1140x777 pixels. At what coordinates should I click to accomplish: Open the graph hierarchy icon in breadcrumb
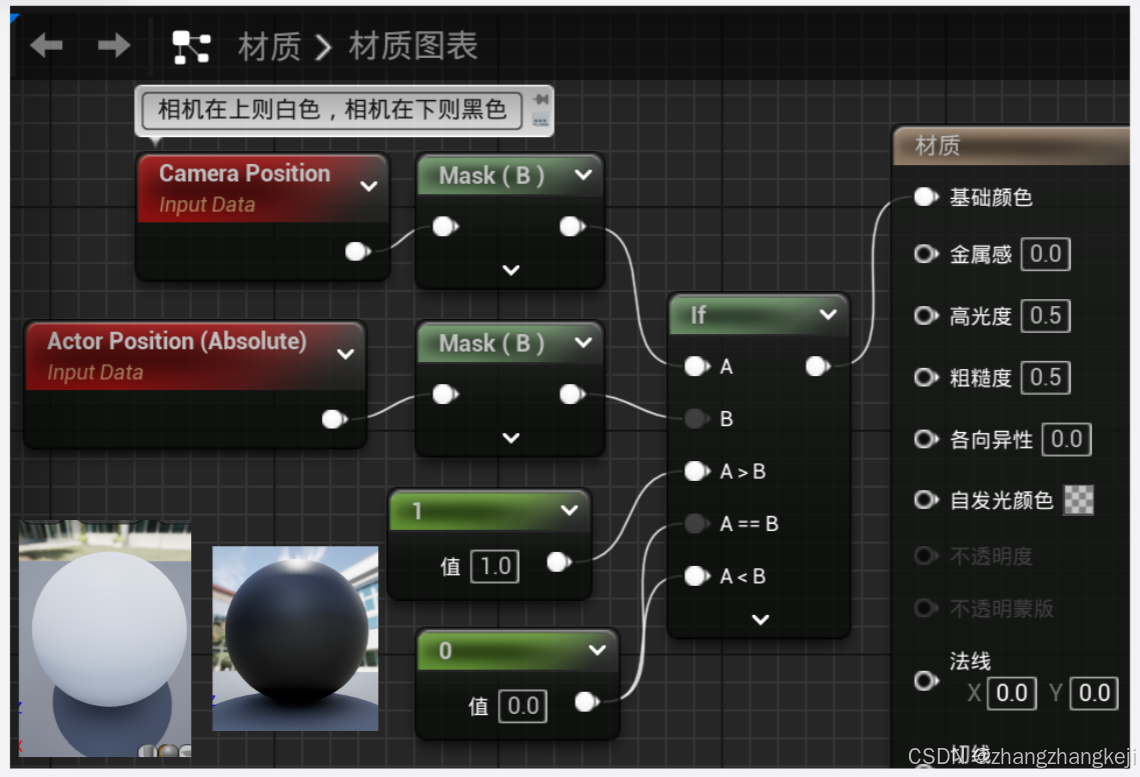(x=191, y=47)
